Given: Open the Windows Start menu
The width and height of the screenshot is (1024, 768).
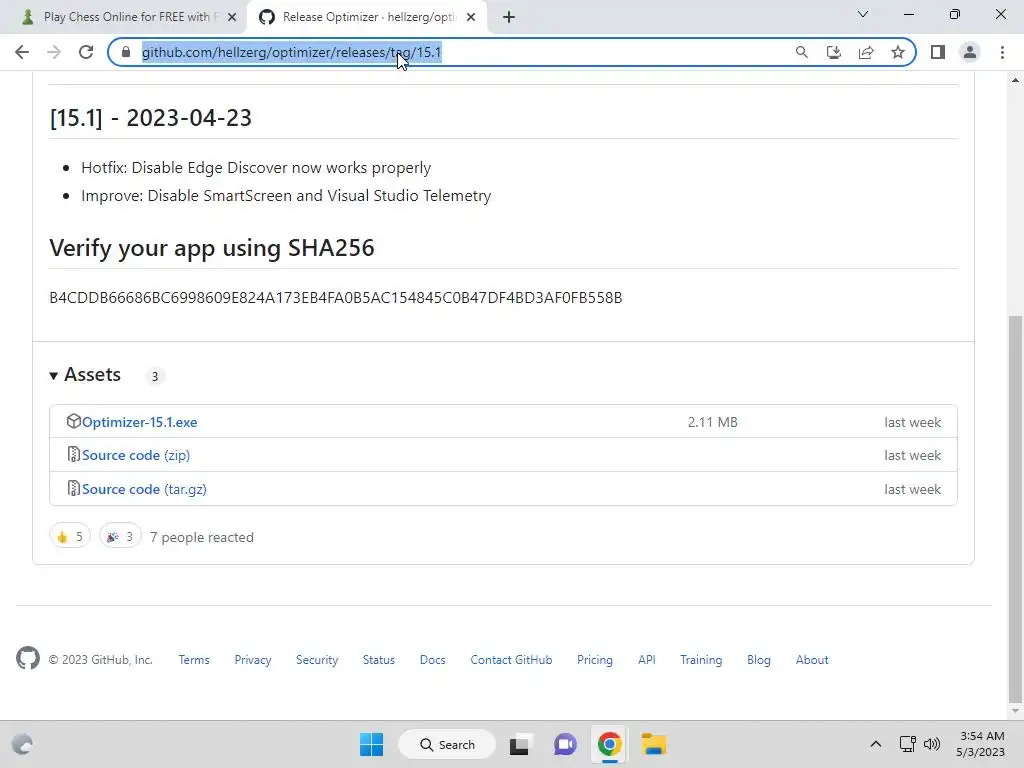Looking at the screenshot, I should pyautogui.click(x=372, y=744).
